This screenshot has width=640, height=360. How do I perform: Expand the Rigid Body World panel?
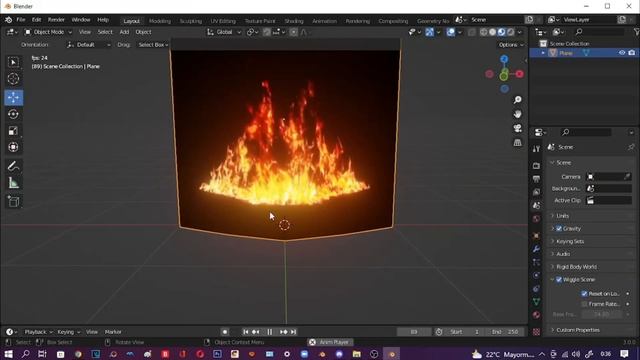pyautogui.click(x=576, y=267)
